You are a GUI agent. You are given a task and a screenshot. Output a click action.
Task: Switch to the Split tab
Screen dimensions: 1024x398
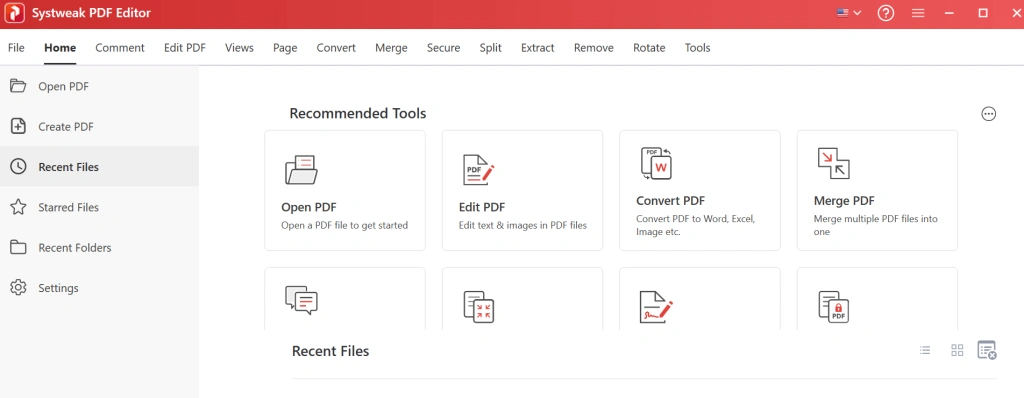(490, 48)
